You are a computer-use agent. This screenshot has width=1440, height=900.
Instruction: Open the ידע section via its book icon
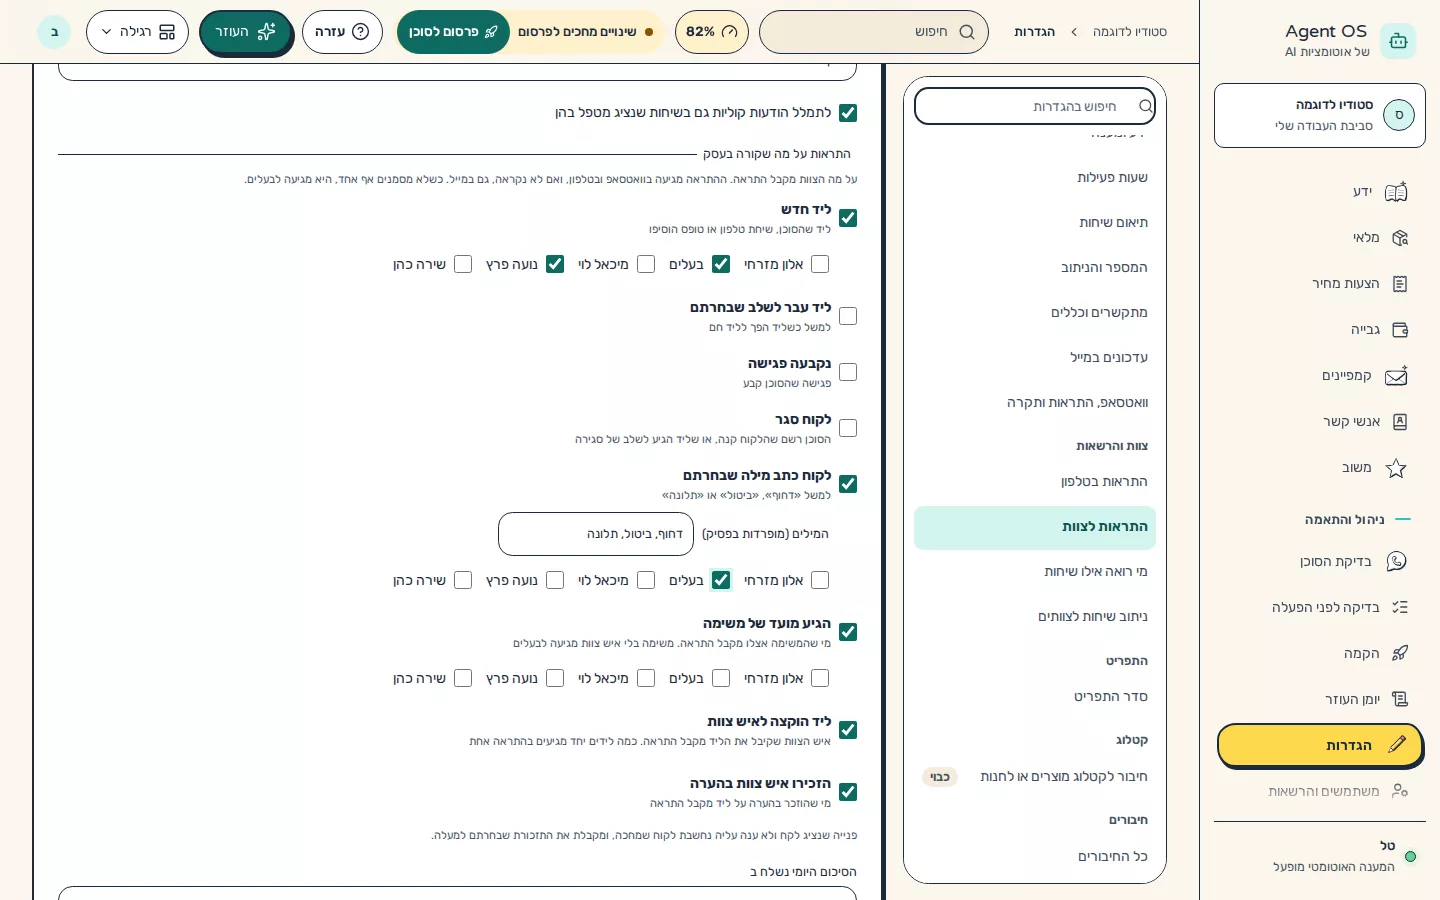coord(1396,192)
